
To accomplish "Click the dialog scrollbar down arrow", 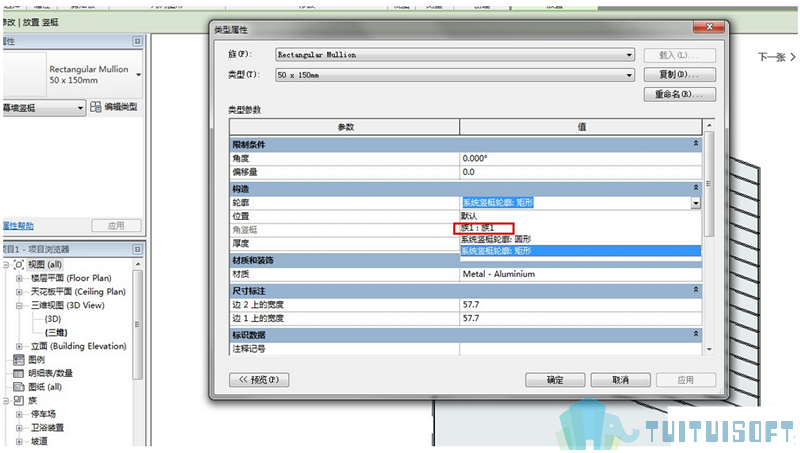I will 709,349.
